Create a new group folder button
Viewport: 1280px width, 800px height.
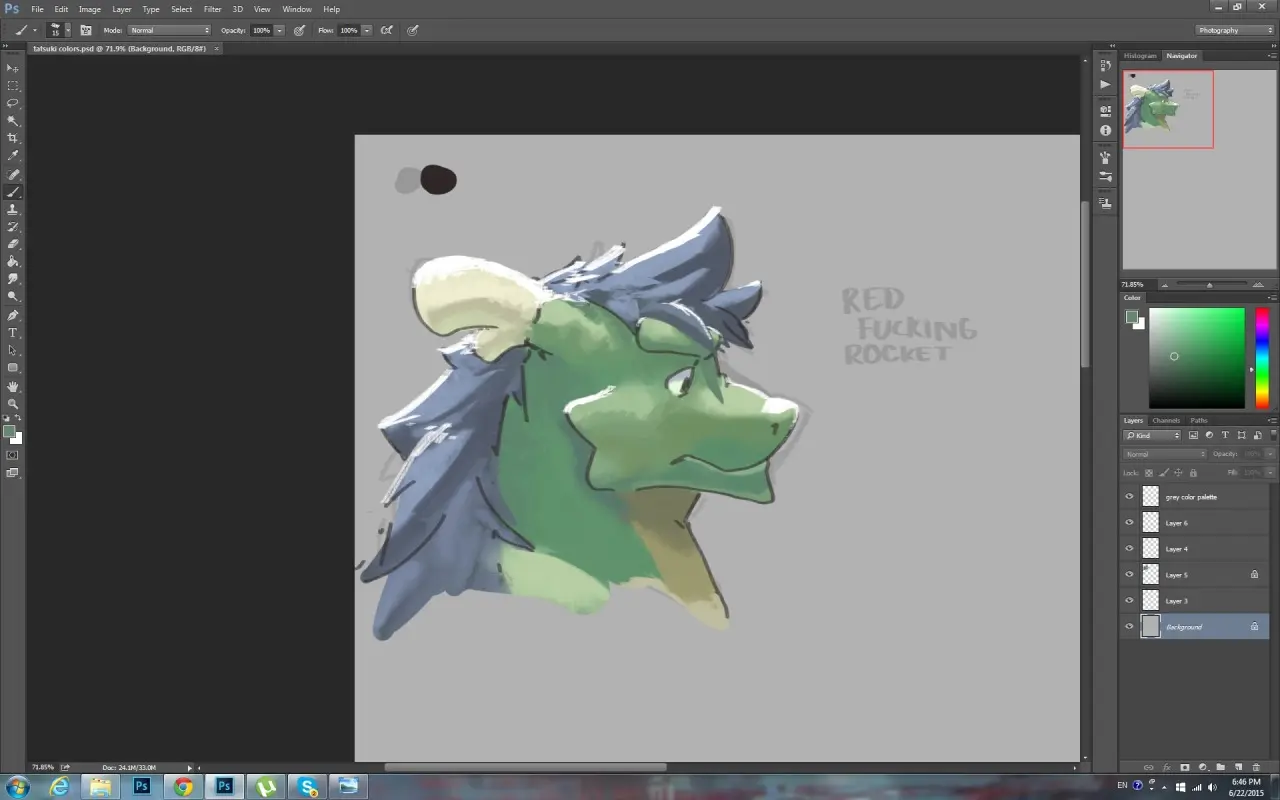(1221, 767)
